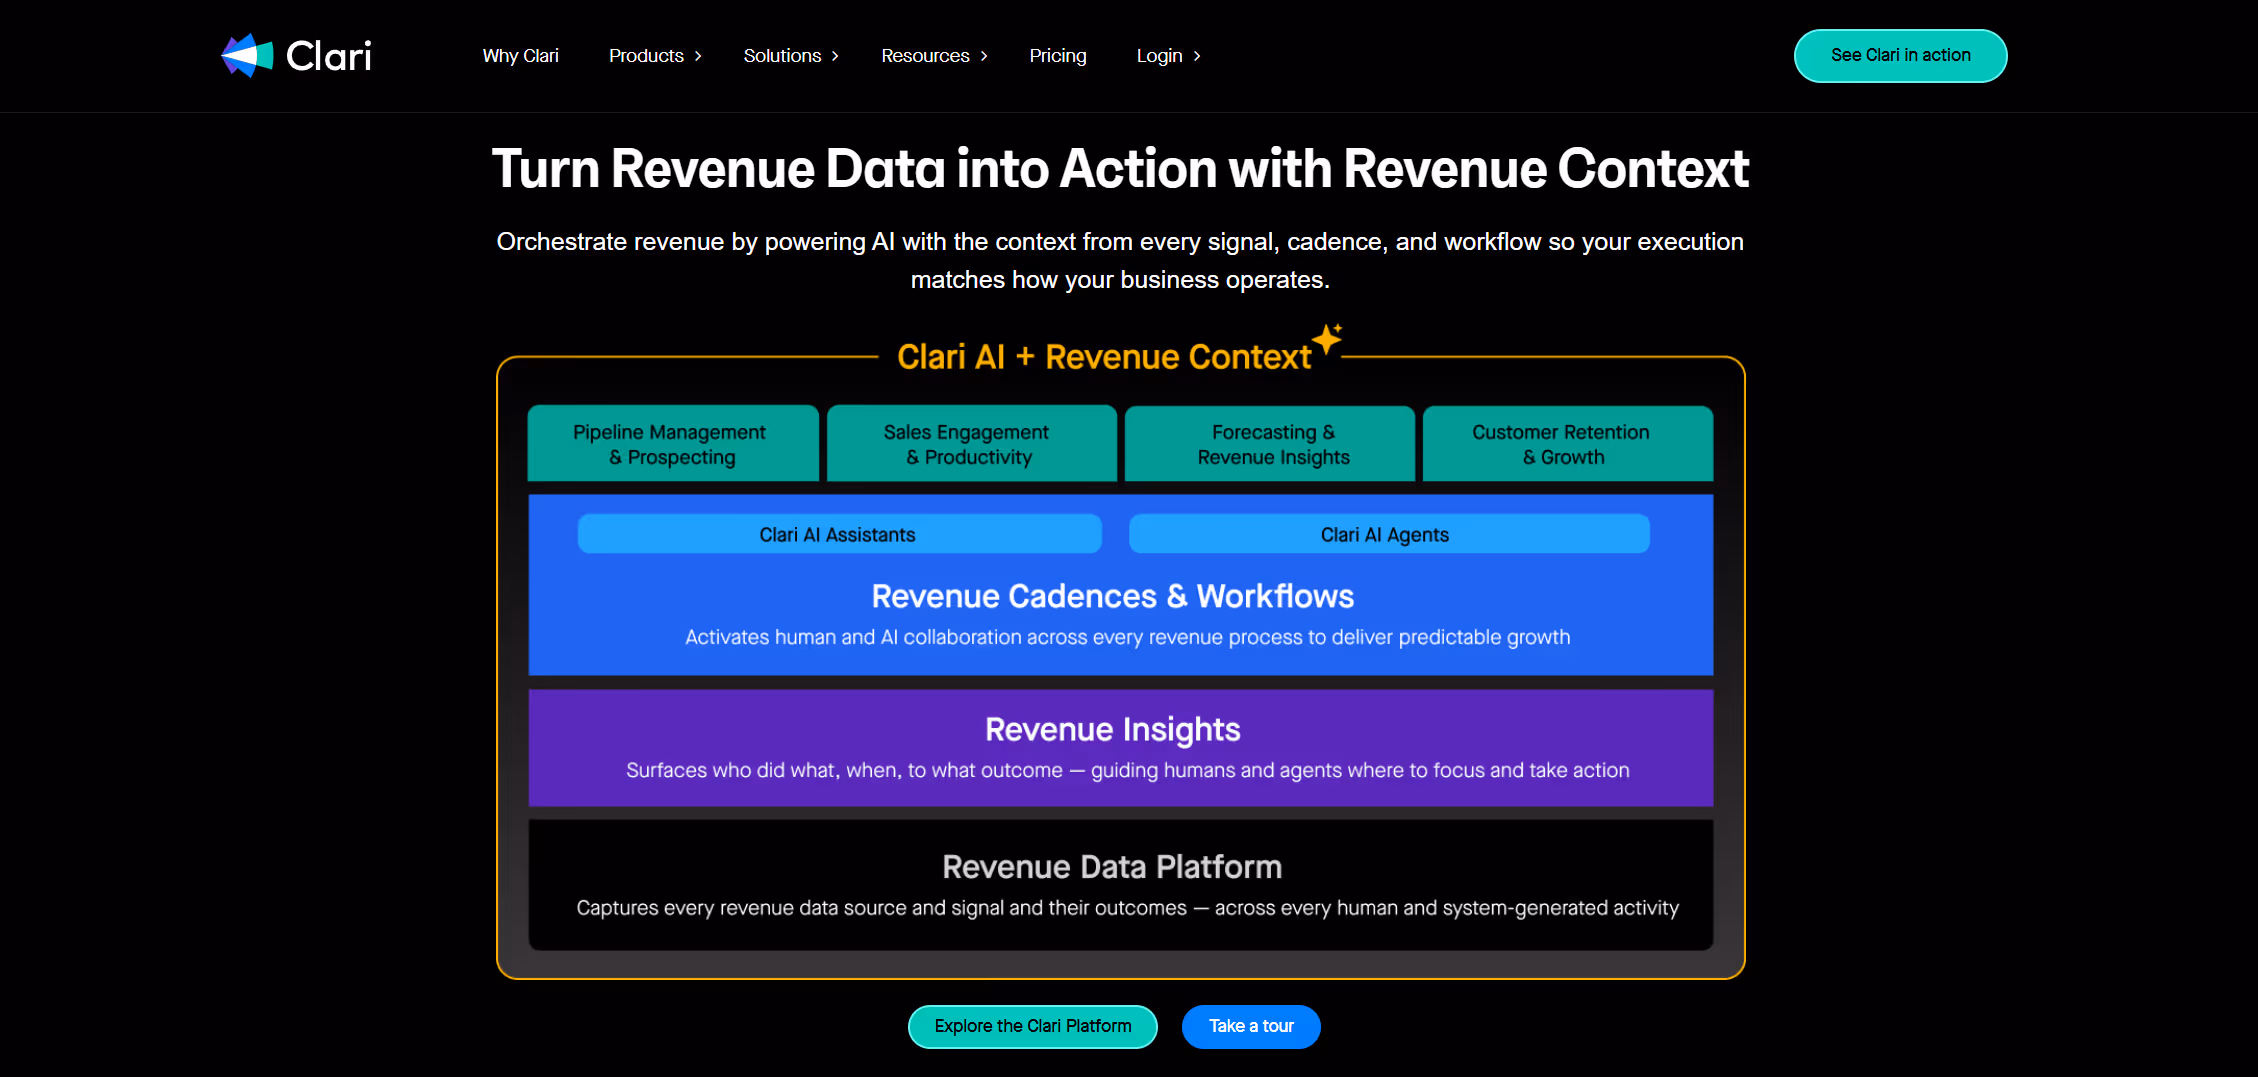Expand the Solutions dropdown menu
The image size is (2258, 1077).
tap(782, 56)
